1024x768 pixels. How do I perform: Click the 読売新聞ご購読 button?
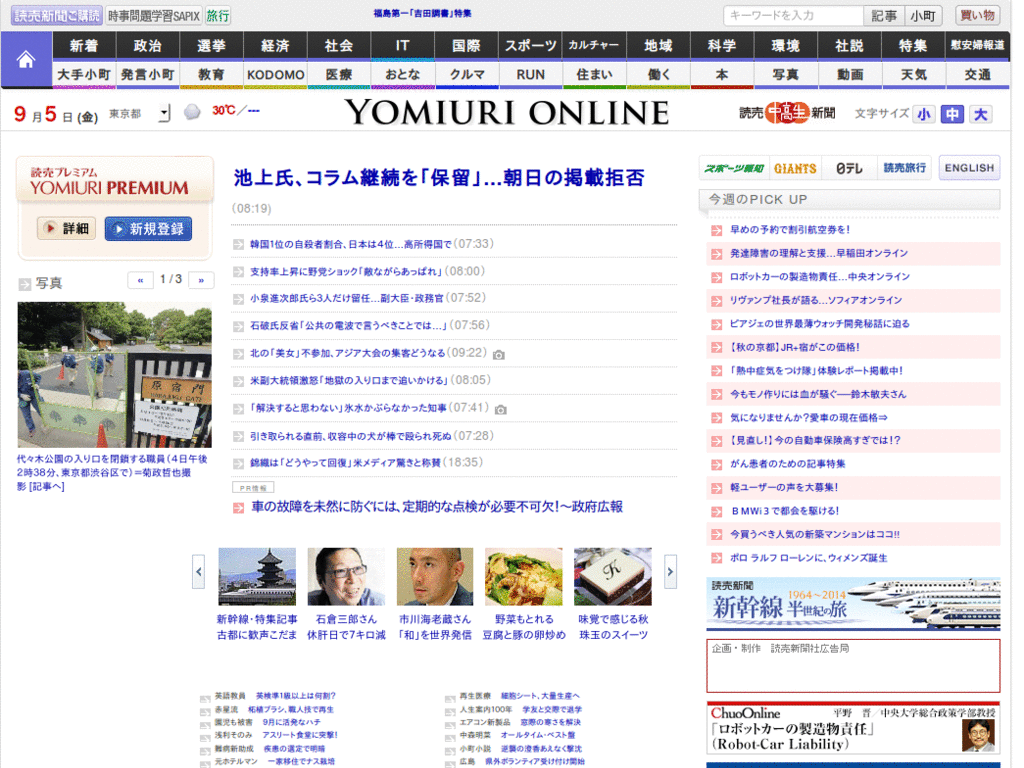pyautogui.click(x=57, y=16)
